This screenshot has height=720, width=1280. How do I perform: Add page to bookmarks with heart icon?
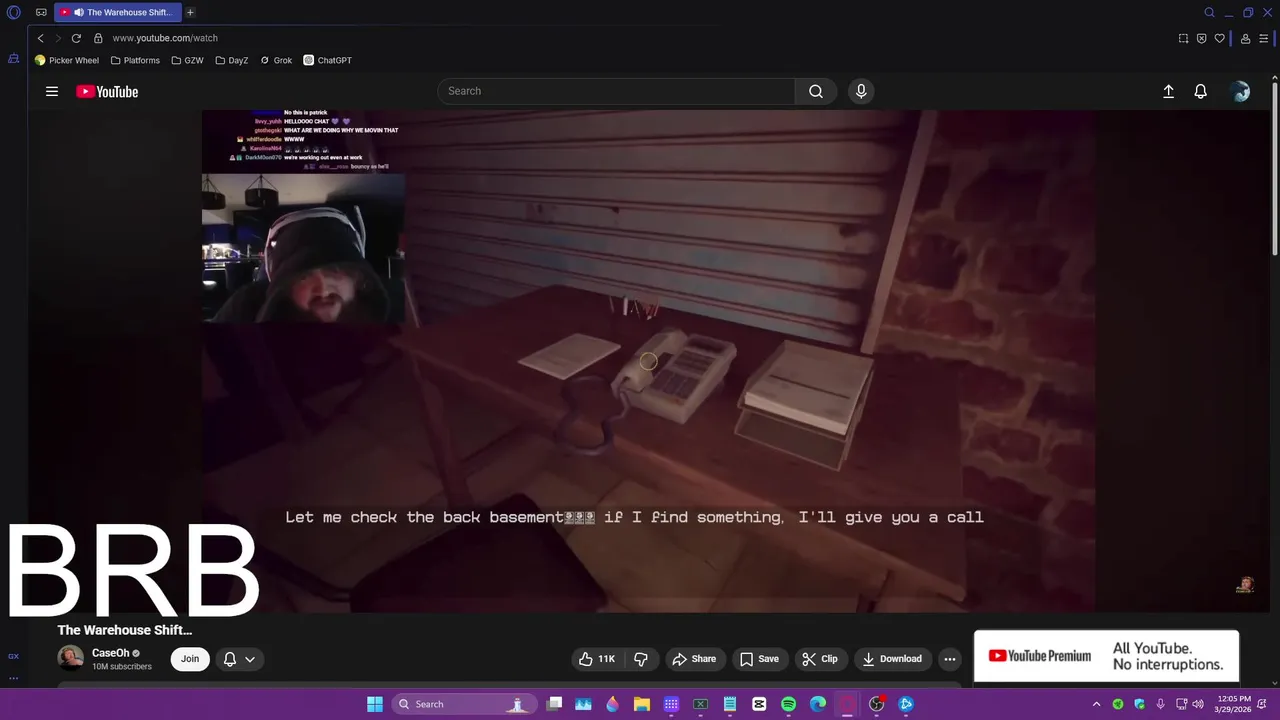tap(1219, 38)
